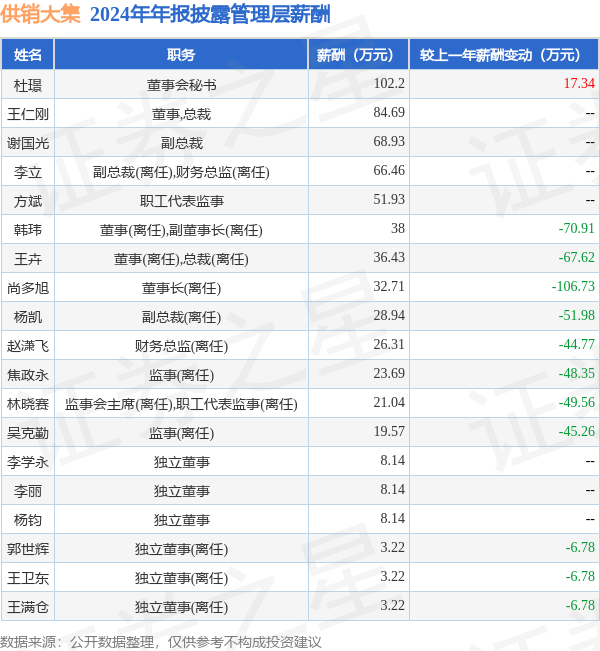This screenshot has width=600, height=651.
Task: Select the name 王卫东
Action: tap(28, 579)
